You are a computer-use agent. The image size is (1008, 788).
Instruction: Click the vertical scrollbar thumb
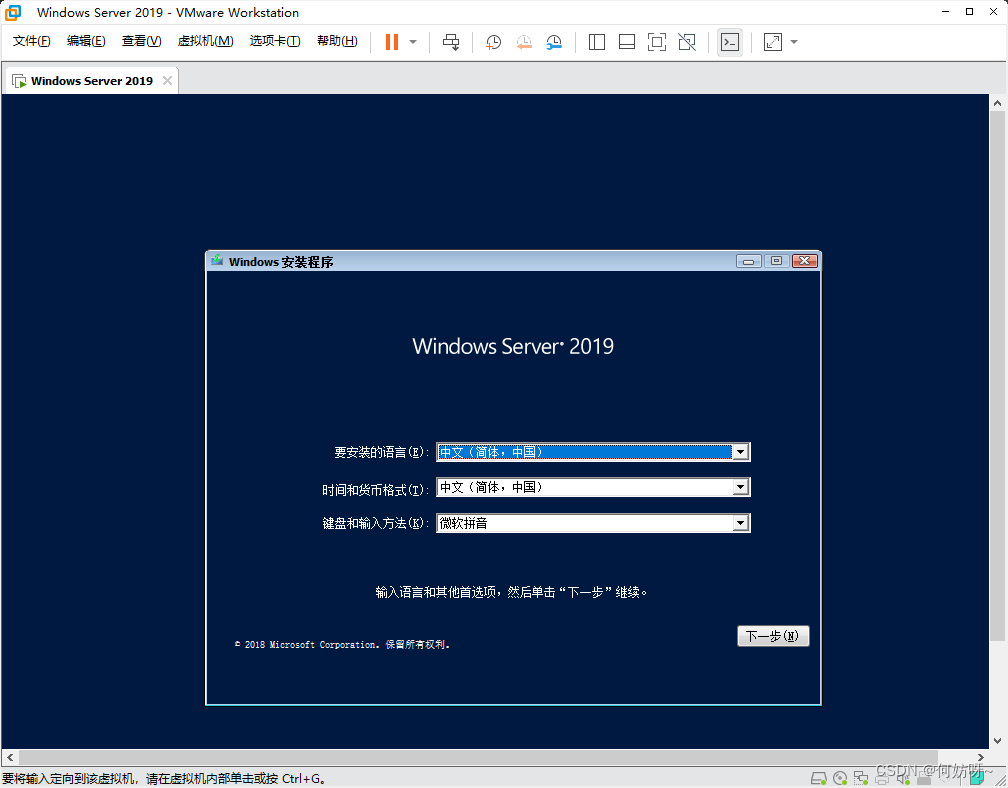pos(997,376)
